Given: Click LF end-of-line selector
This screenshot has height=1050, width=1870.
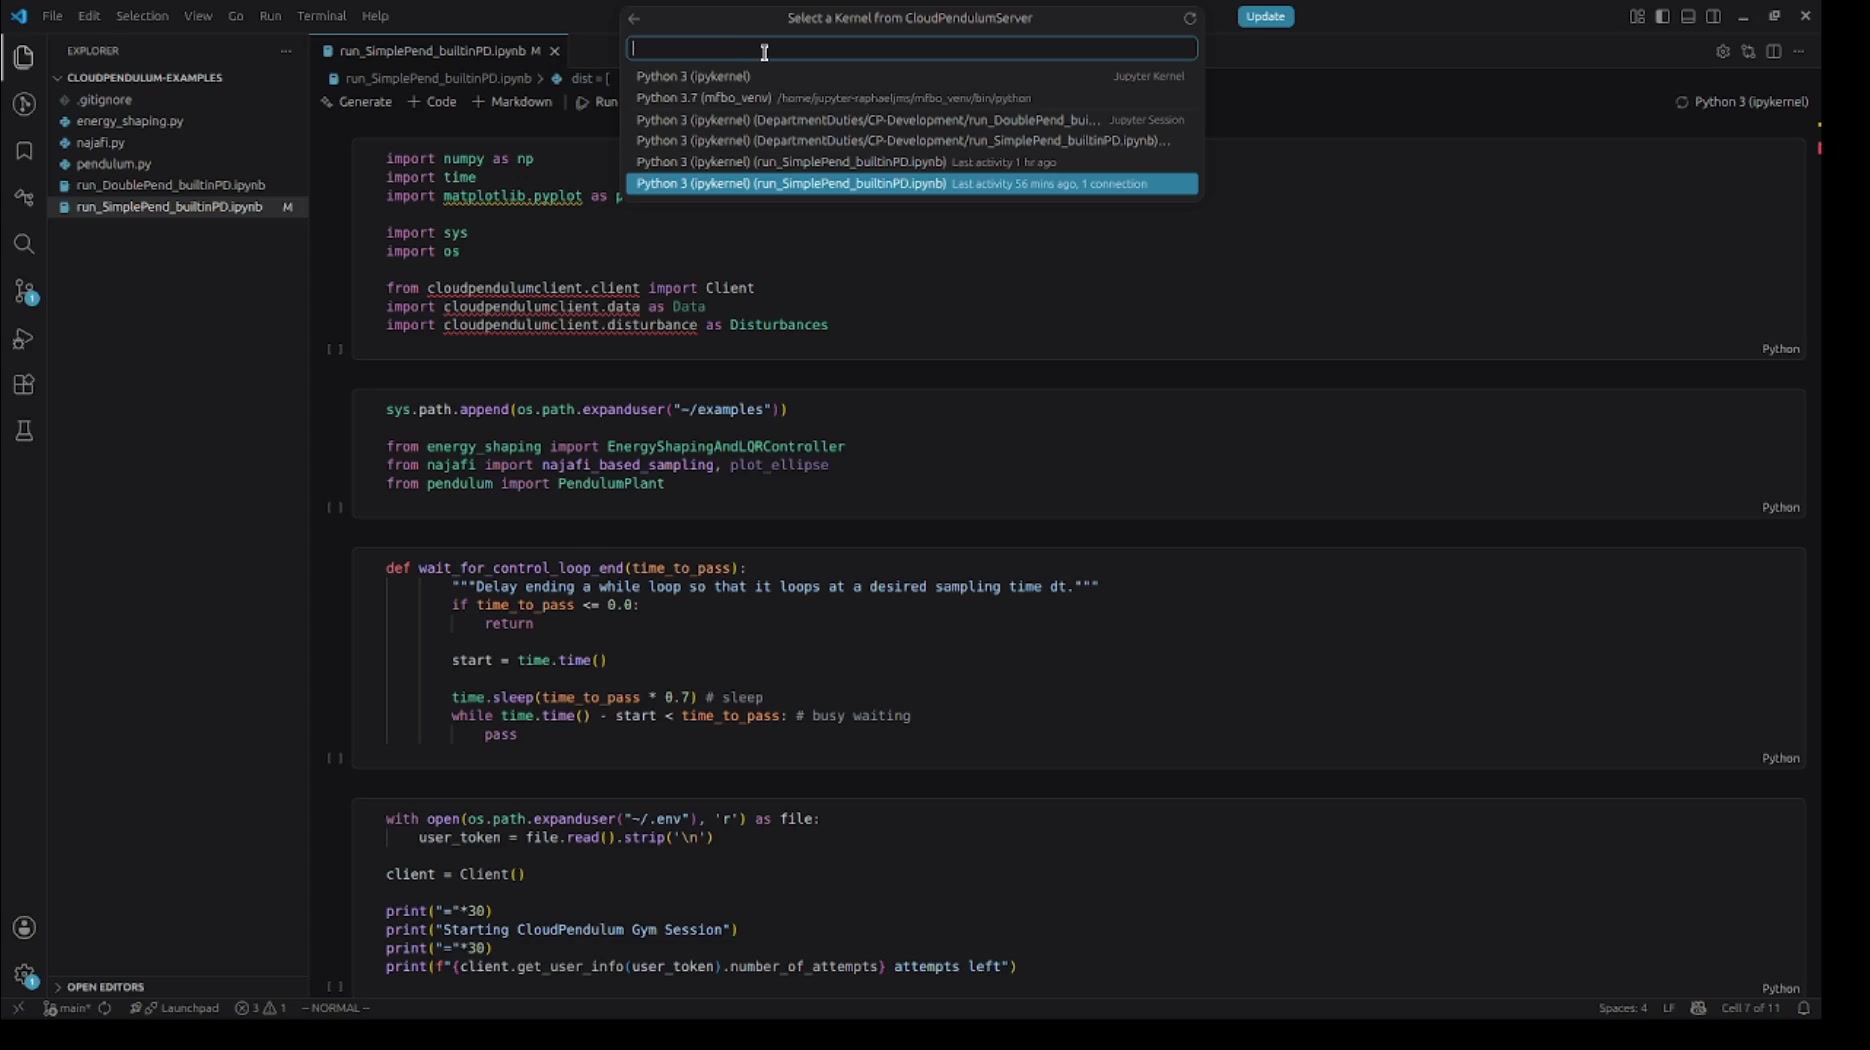Looking at the screenshot, I should (1668, 1008).
